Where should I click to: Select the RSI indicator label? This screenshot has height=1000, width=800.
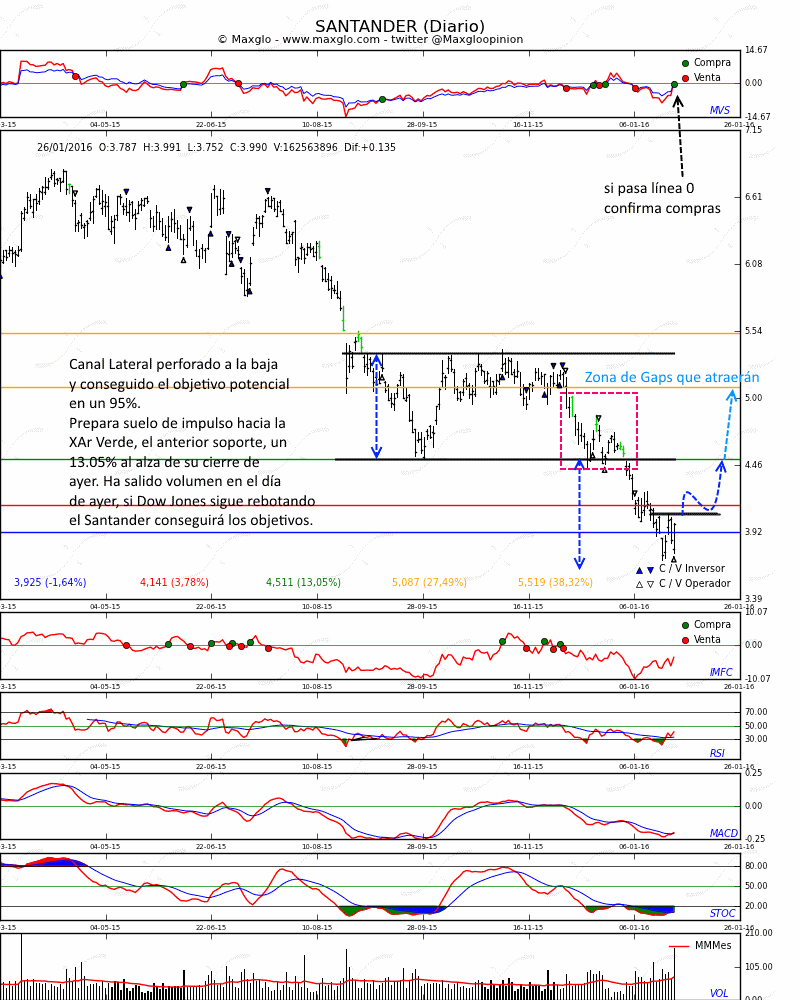coord(717,754)
